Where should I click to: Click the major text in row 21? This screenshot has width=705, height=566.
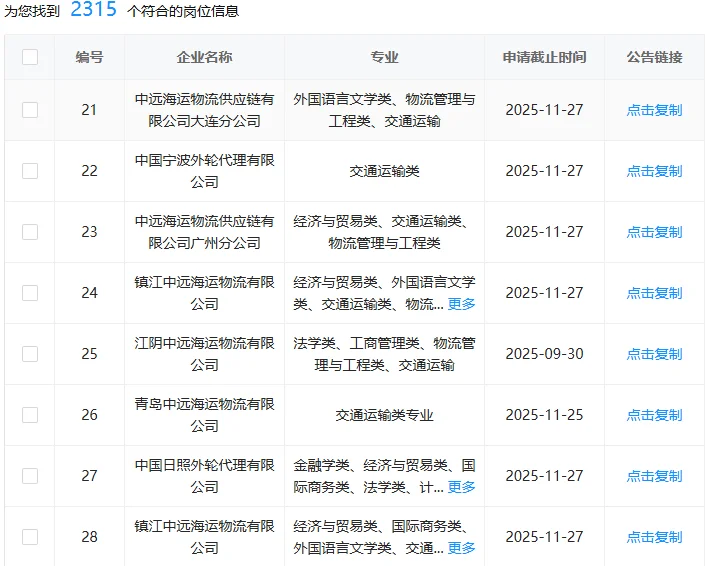point(384,110)
